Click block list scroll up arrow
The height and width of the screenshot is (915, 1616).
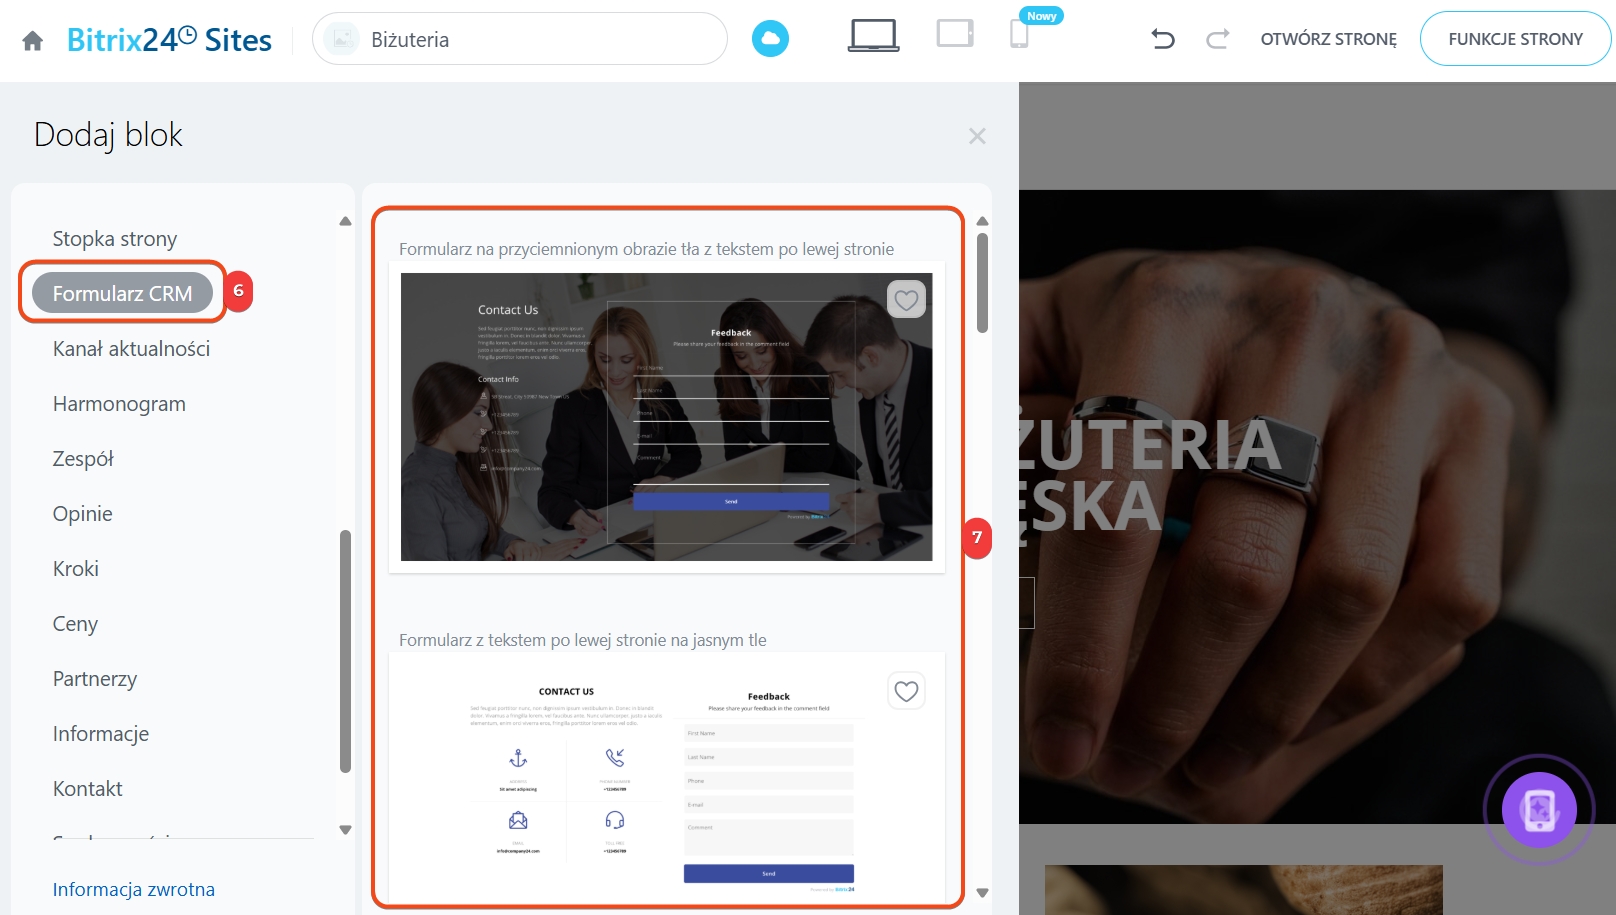982,221
